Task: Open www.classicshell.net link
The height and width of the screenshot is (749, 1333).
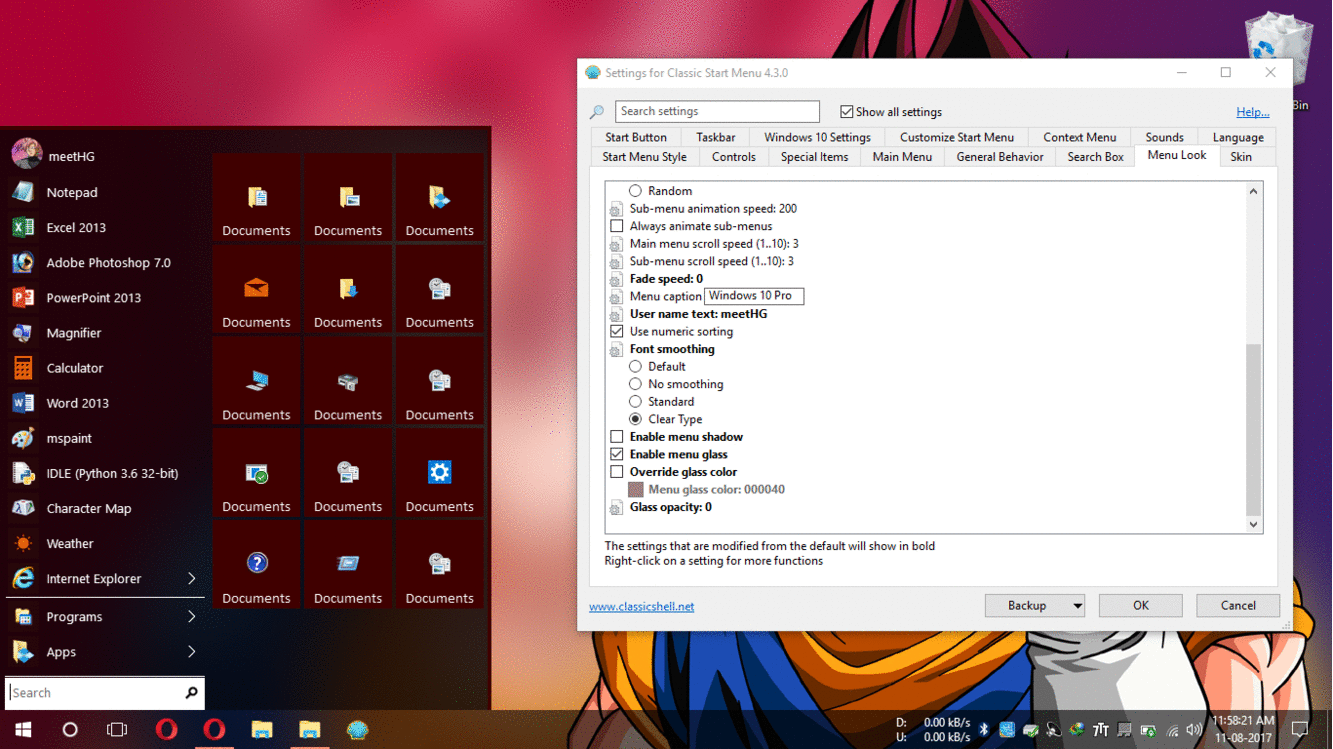Action: coord(641,607)
